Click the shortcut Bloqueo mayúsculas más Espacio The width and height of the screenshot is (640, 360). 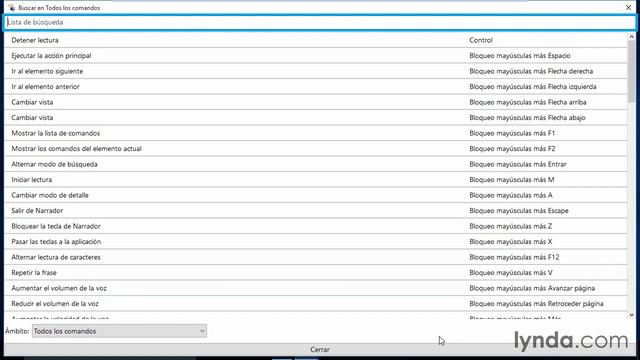520,56
